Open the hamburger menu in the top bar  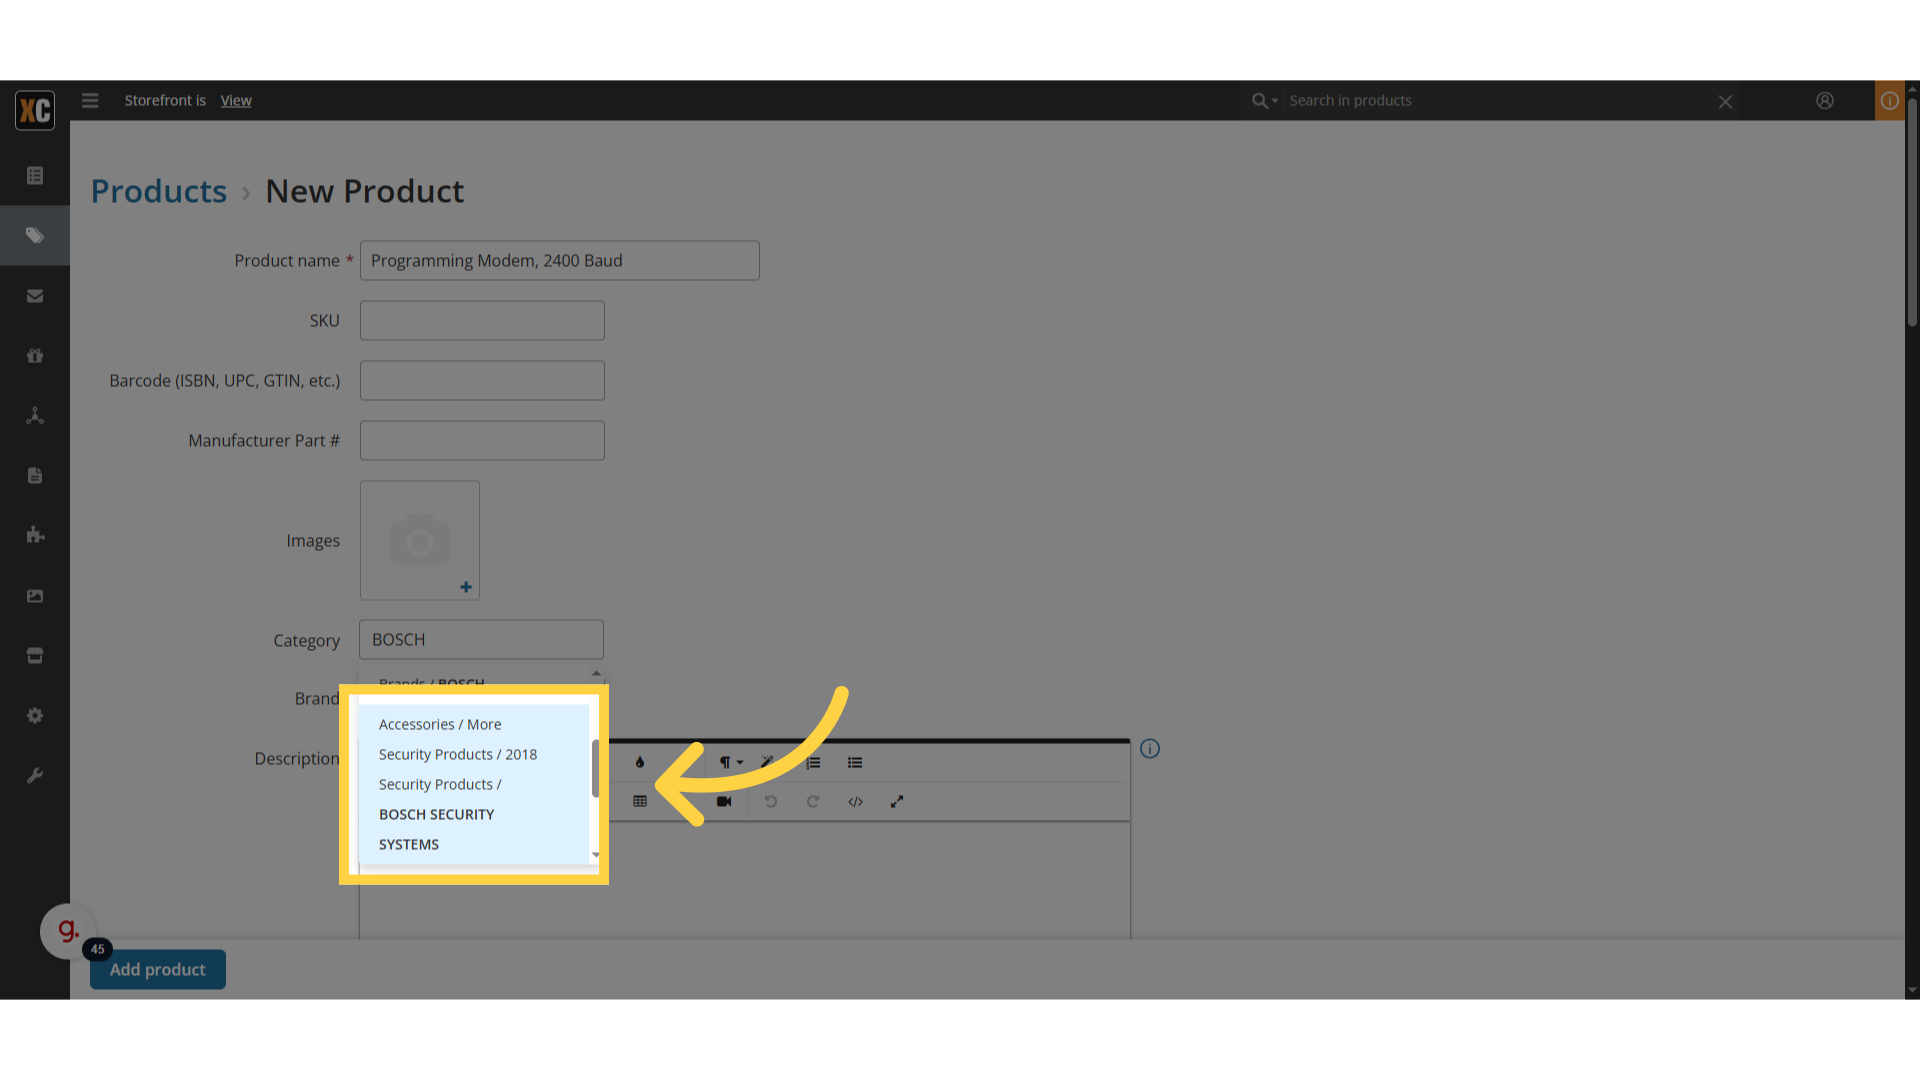point(90,101)
